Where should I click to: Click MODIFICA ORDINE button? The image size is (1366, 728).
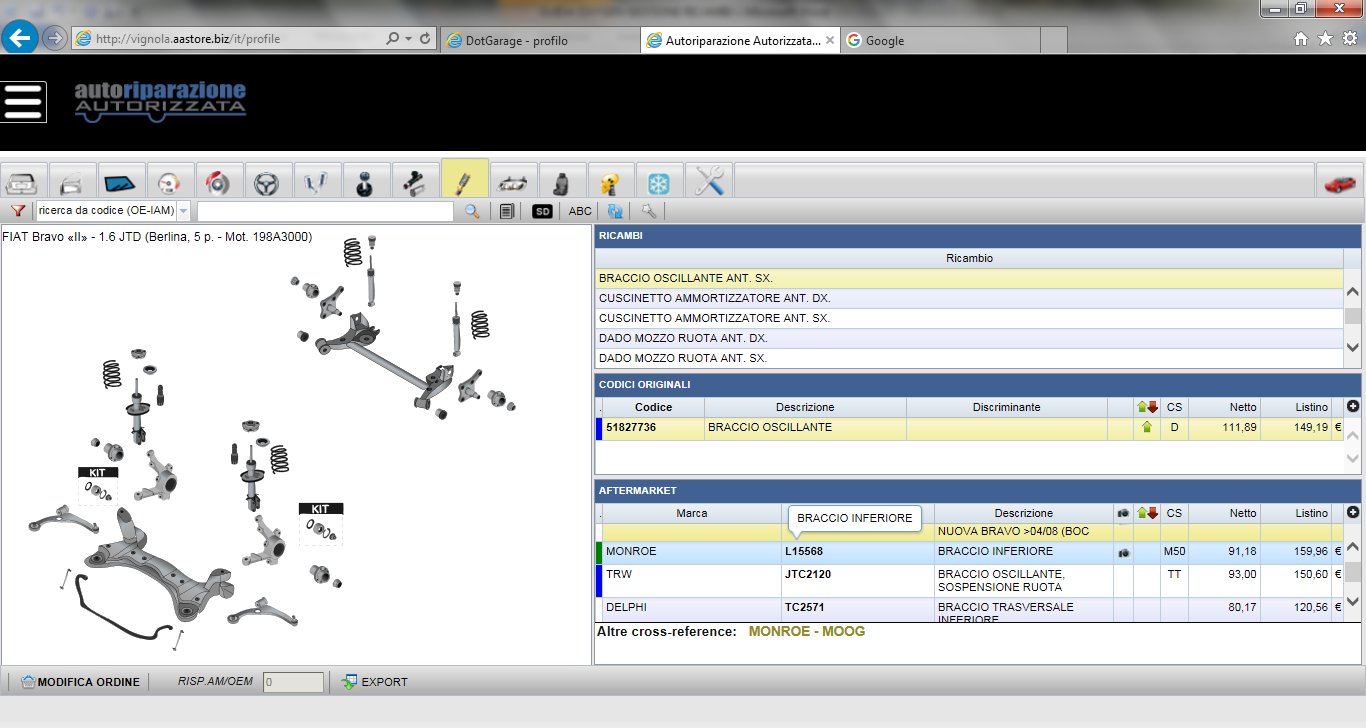point(80,682)
